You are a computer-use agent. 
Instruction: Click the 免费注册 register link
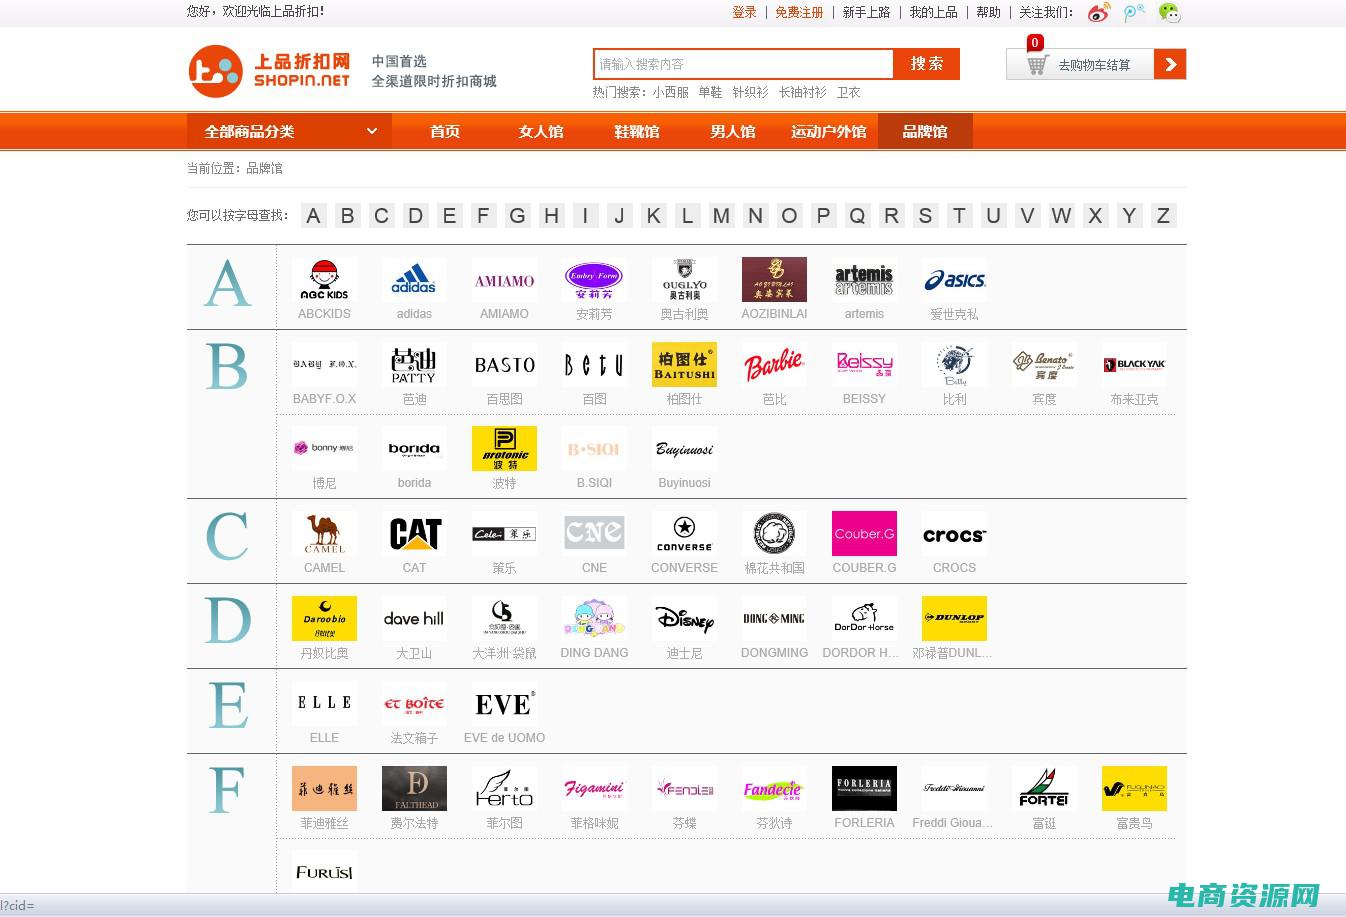pos(799,12)
